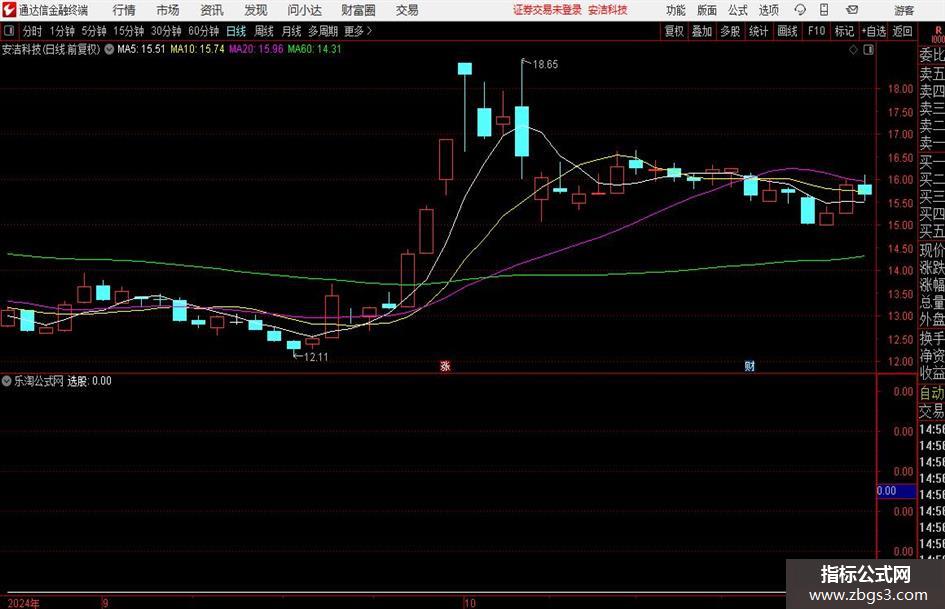
Task: Click the 自动 label in the right sidebar
Action: coord(932,394)
